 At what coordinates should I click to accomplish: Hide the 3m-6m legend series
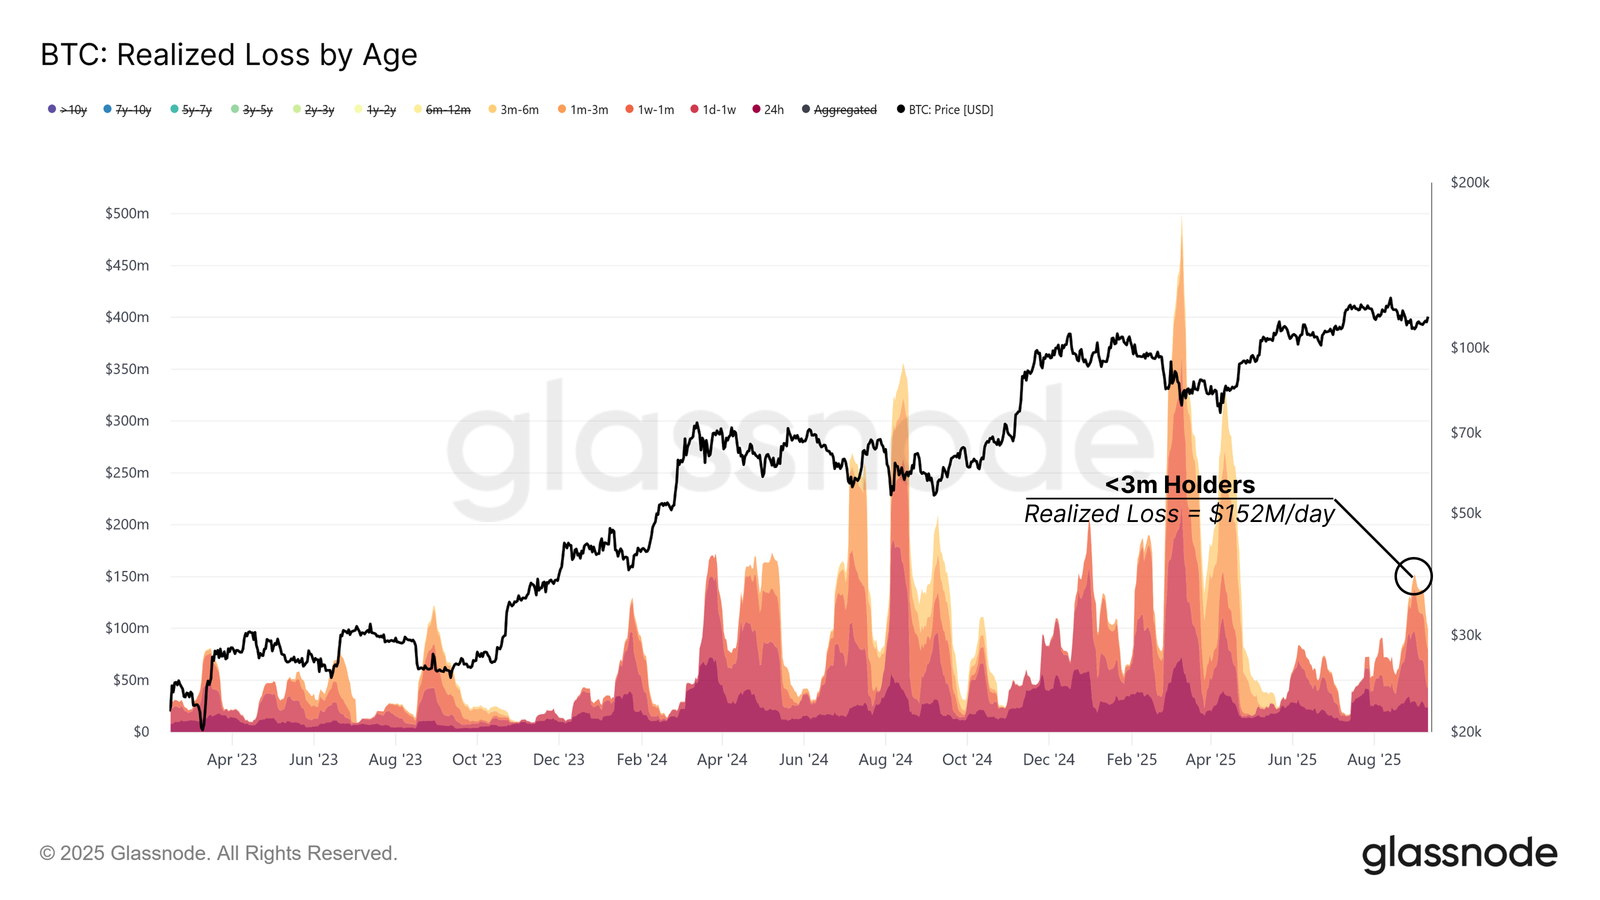coord(514,110)
